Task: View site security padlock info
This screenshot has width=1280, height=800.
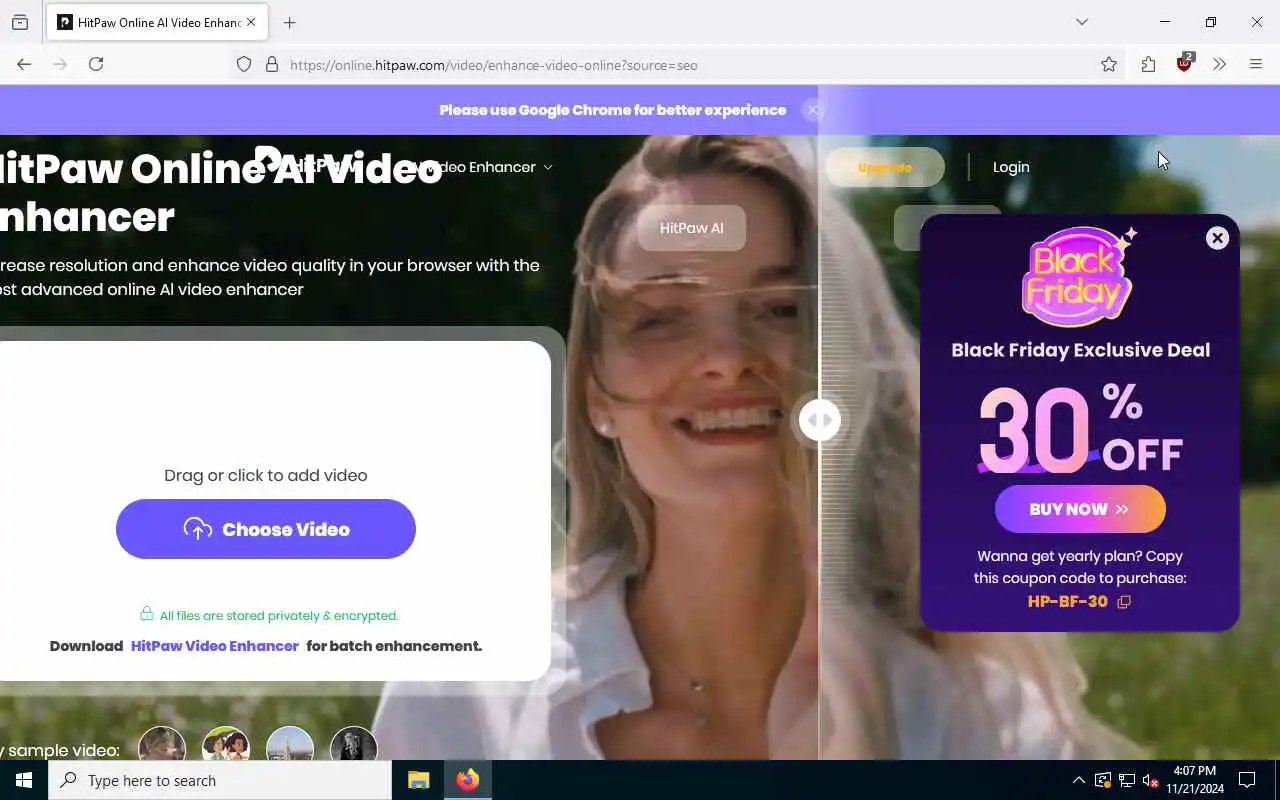Action: [x=271, y=64]
